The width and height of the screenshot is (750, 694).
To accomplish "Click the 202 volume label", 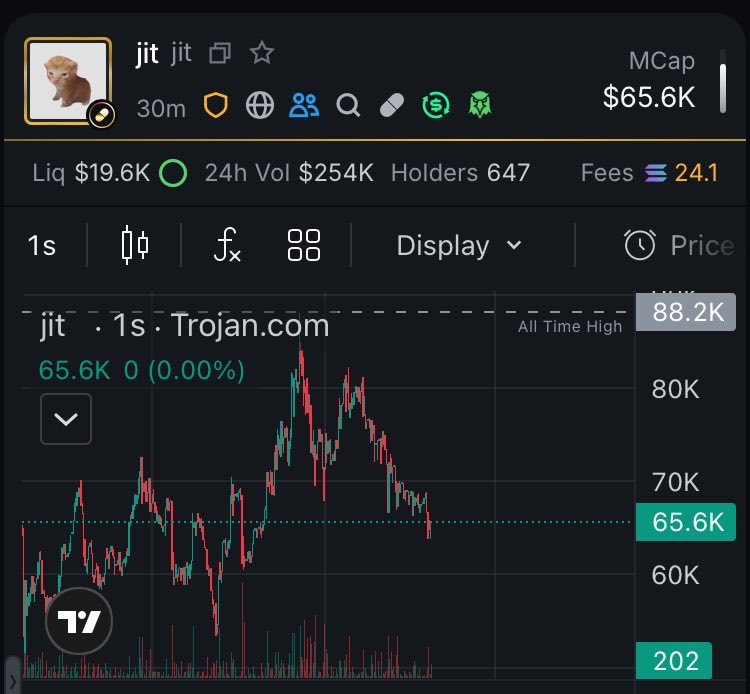I will click(673, 661).
